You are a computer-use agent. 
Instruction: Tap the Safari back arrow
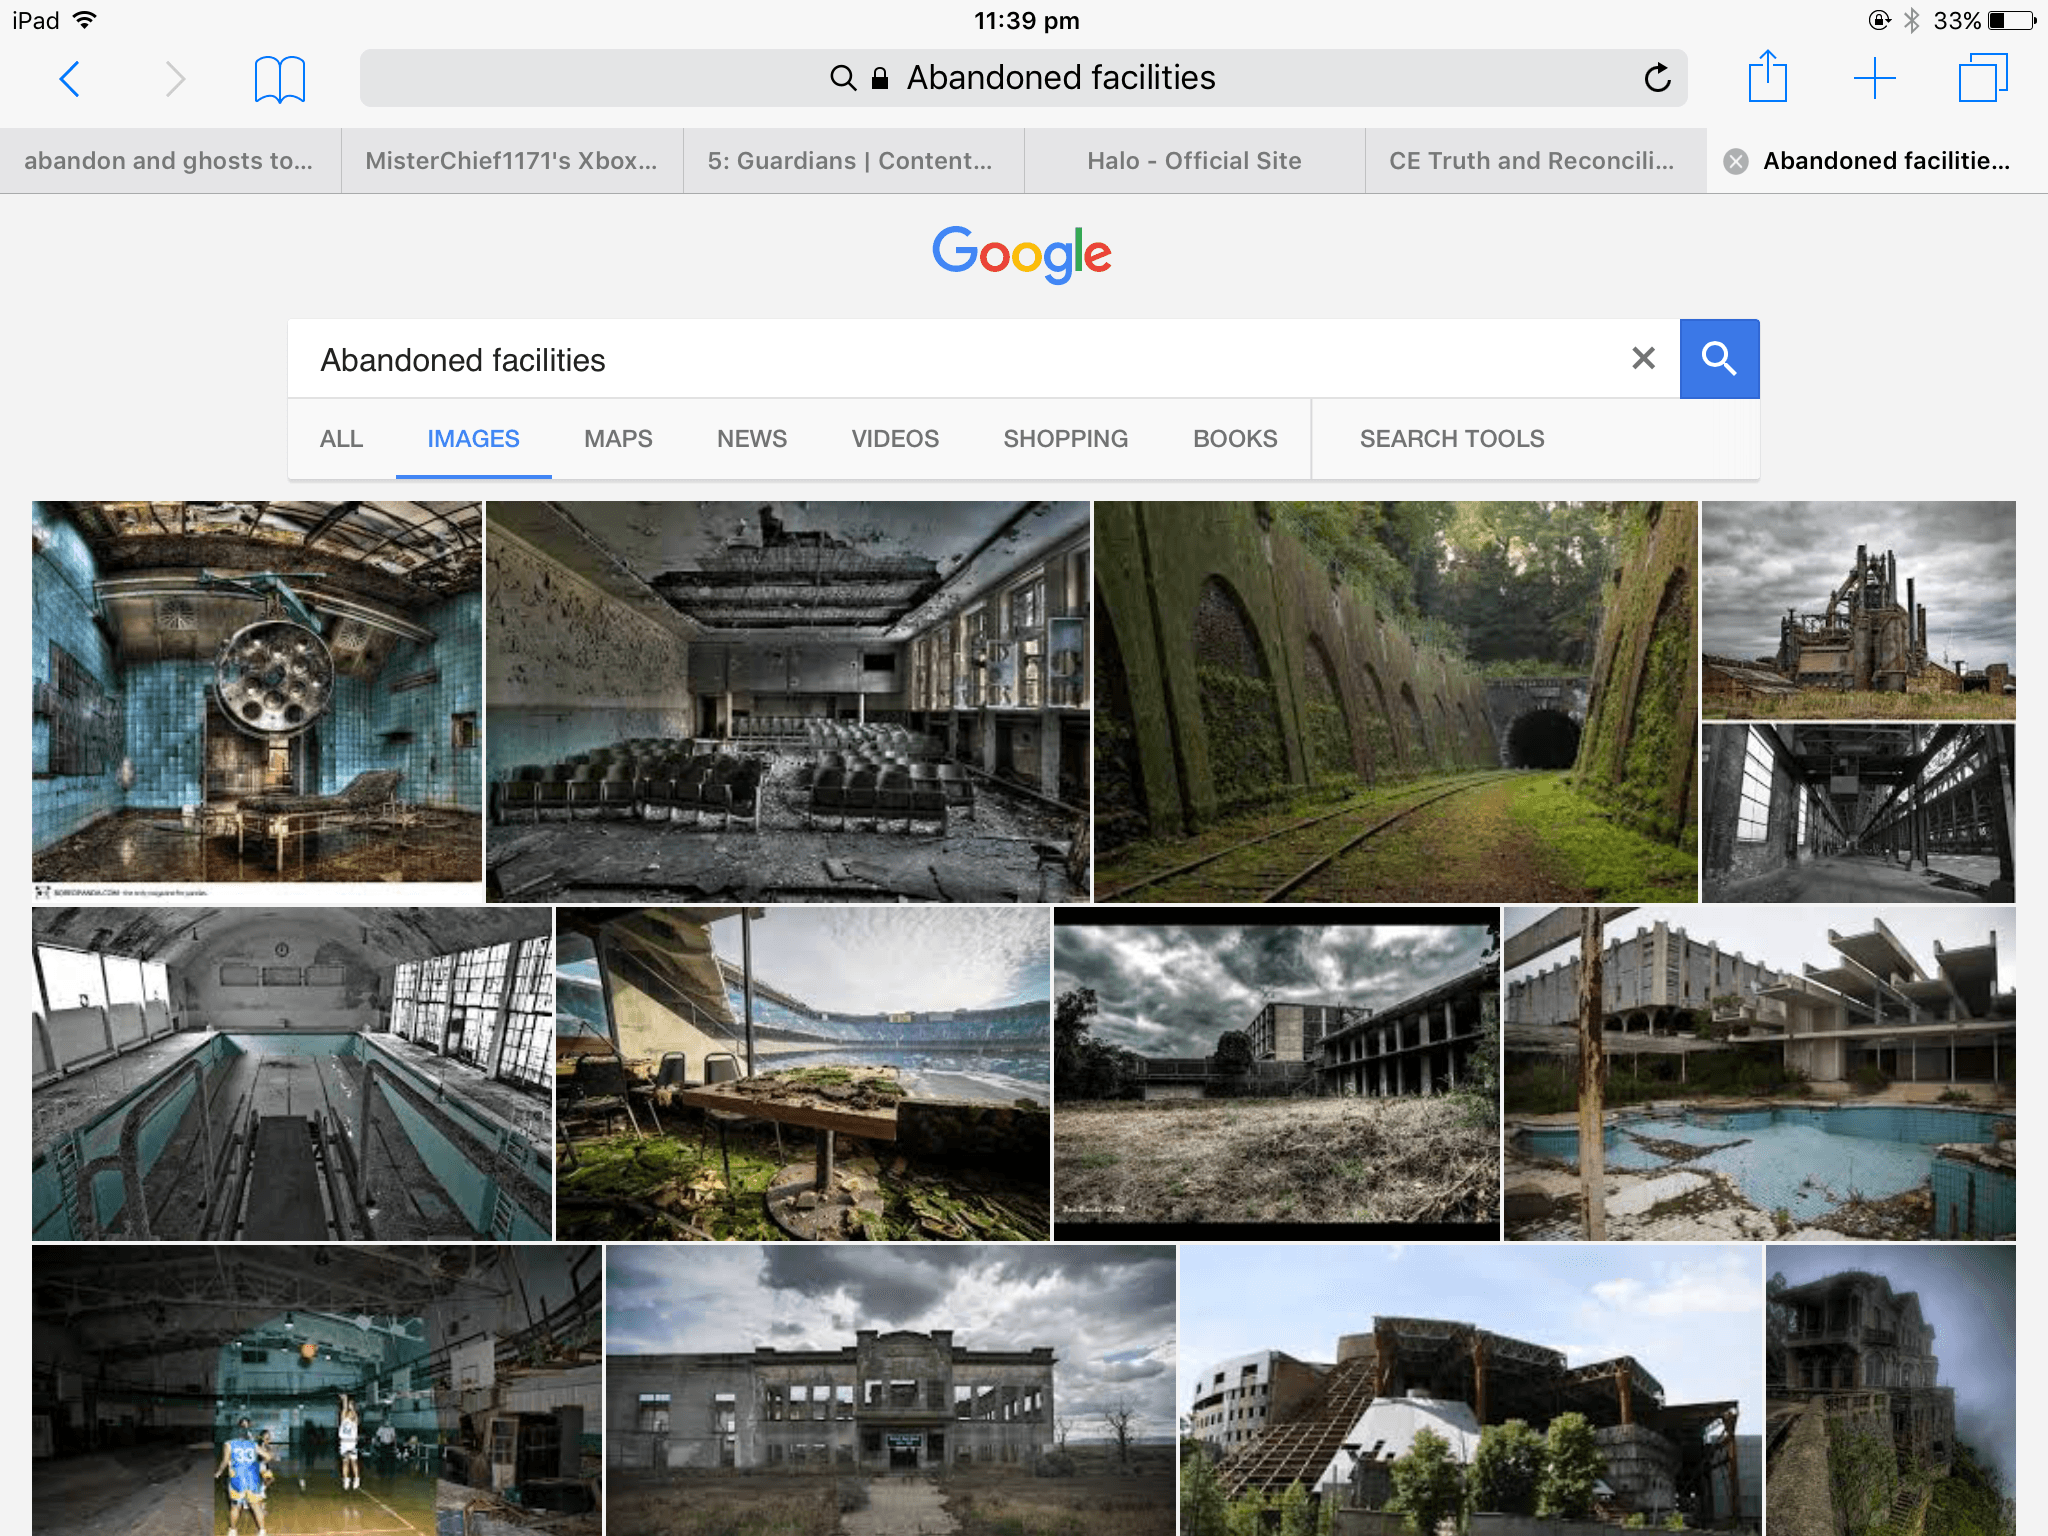pos(69,78)
